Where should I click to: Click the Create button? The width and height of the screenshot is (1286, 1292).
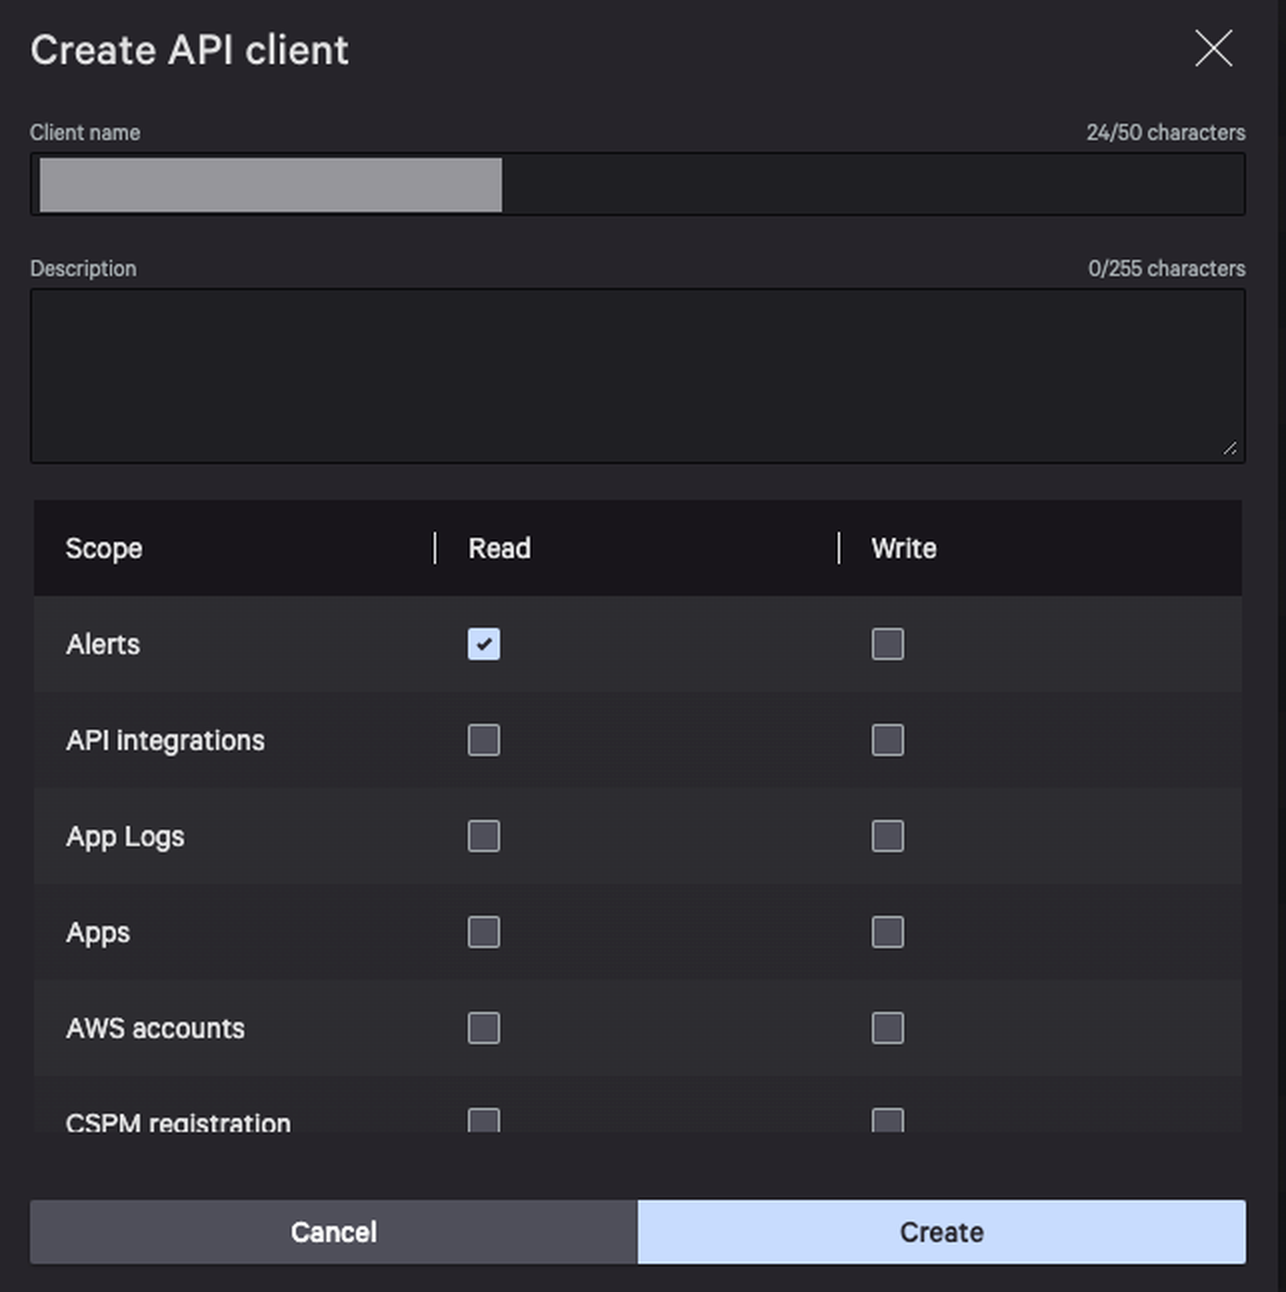point(942,1232)
